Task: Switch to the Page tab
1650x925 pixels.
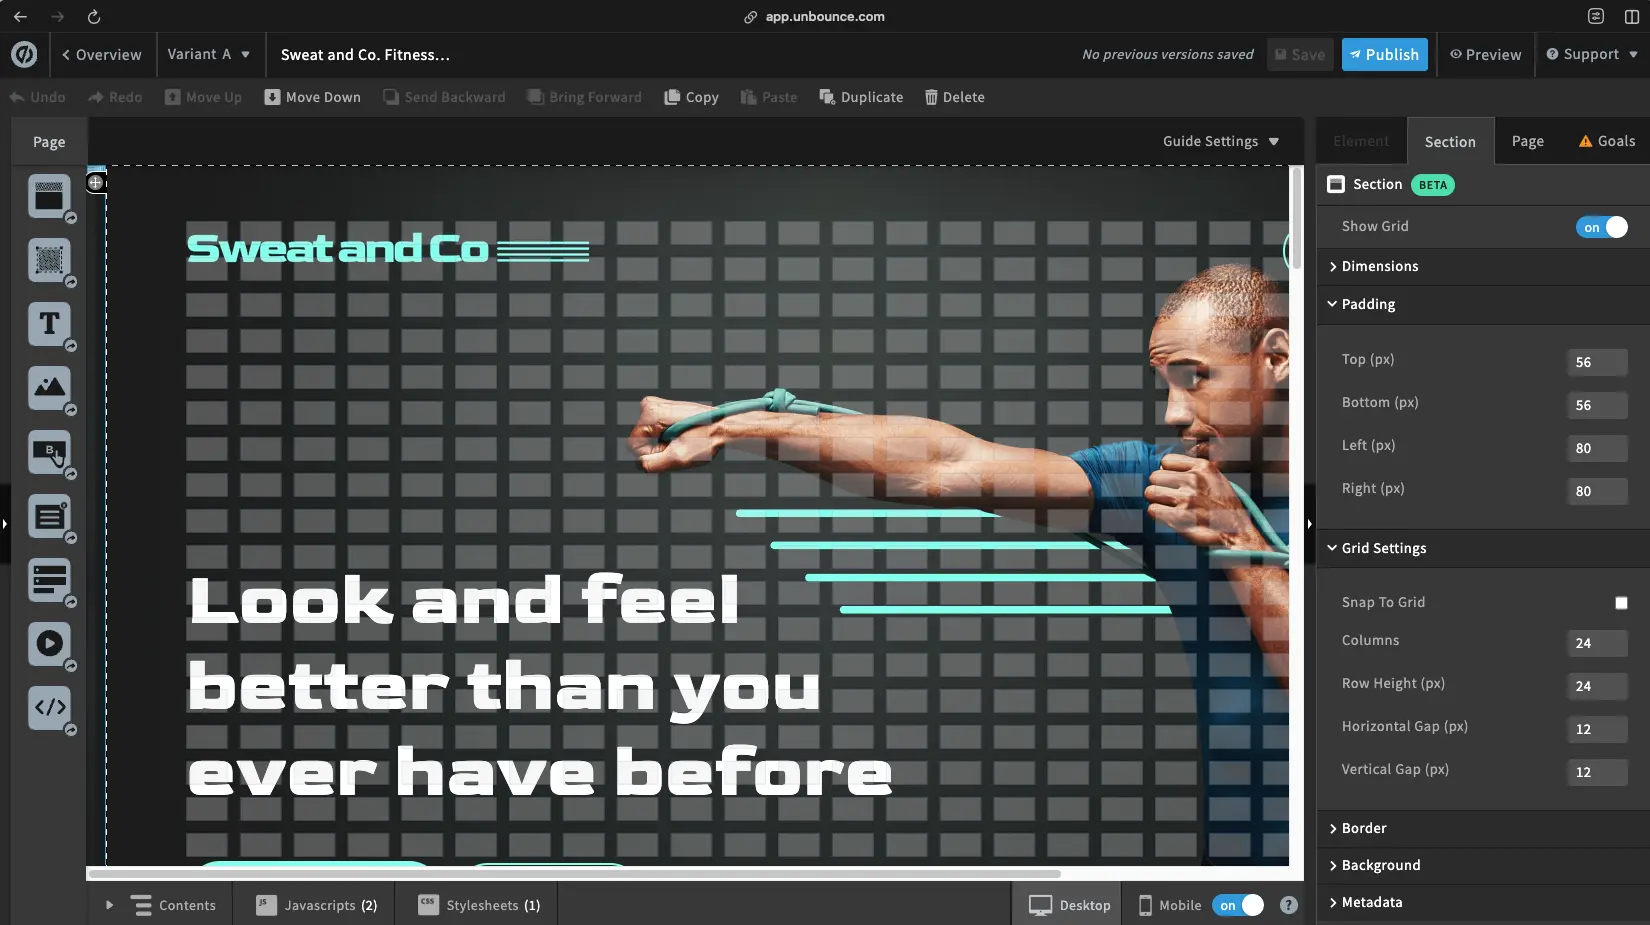Action: pos(1527,141)
